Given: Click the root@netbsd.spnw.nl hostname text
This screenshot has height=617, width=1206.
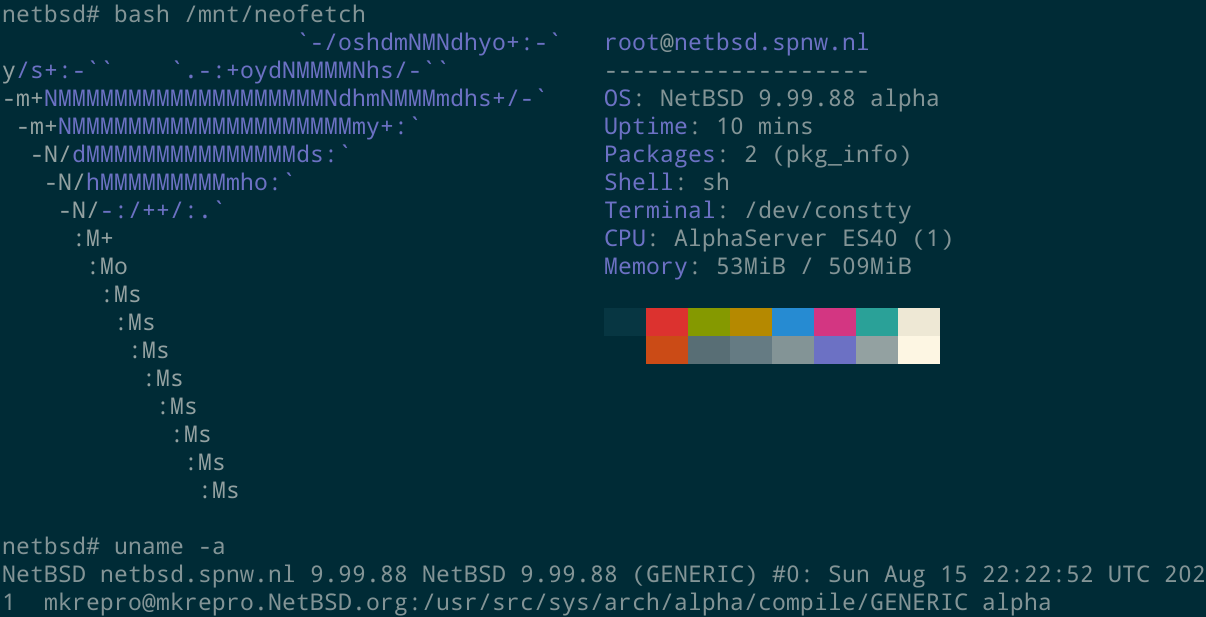Looking at the screenshot, I should (738, 42).
